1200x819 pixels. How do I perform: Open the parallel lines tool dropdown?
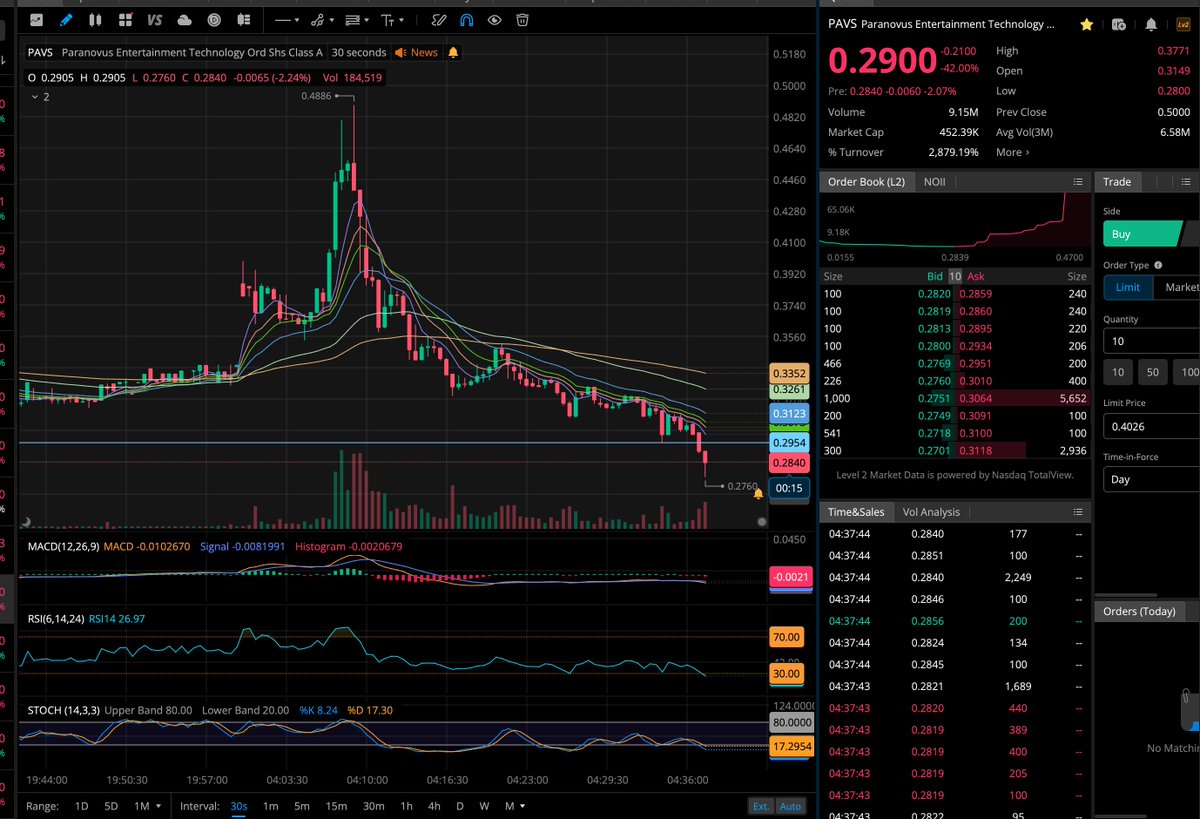pos(357,19)
